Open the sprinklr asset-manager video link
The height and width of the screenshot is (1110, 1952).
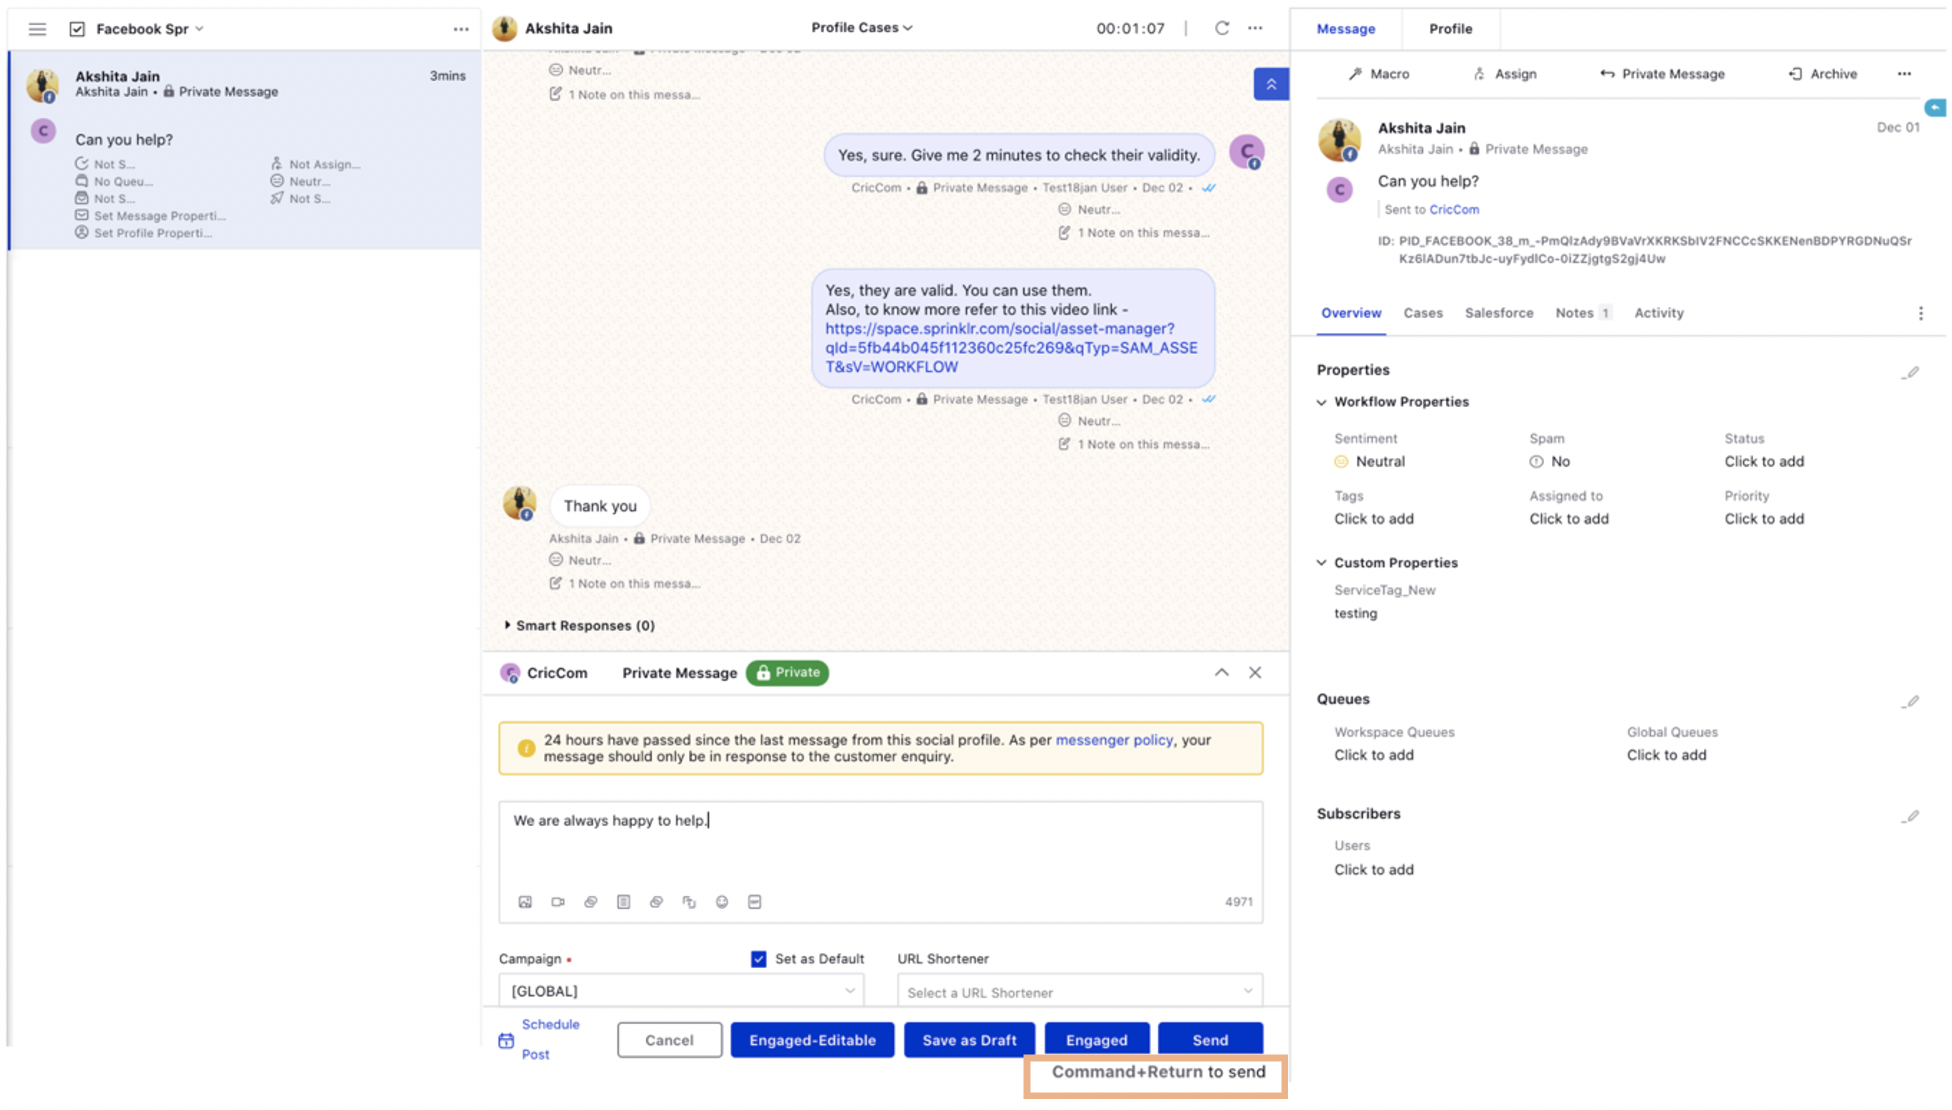pos(1011,348)
